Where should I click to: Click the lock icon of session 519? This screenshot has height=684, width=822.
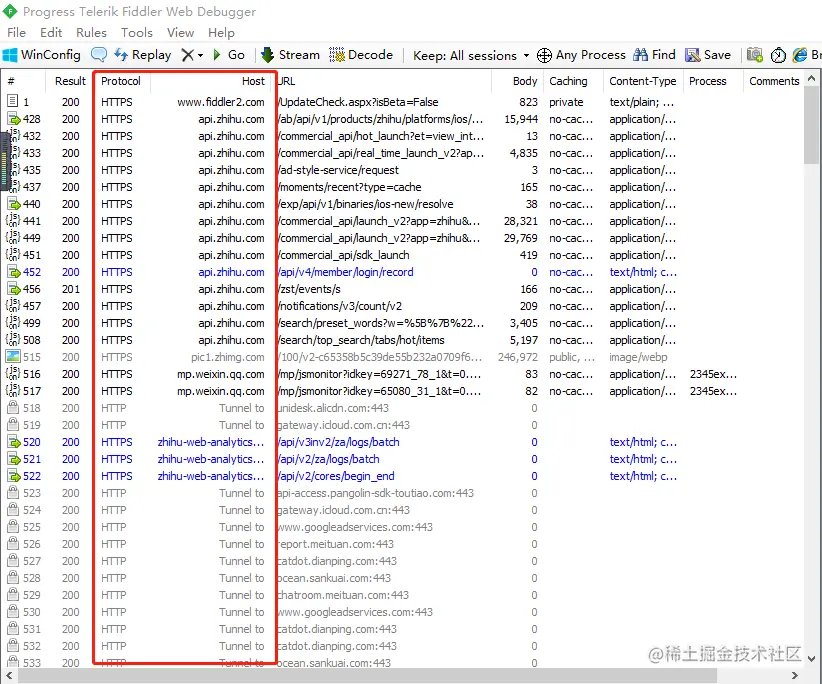pyautogui.click(x=13, y=425)
